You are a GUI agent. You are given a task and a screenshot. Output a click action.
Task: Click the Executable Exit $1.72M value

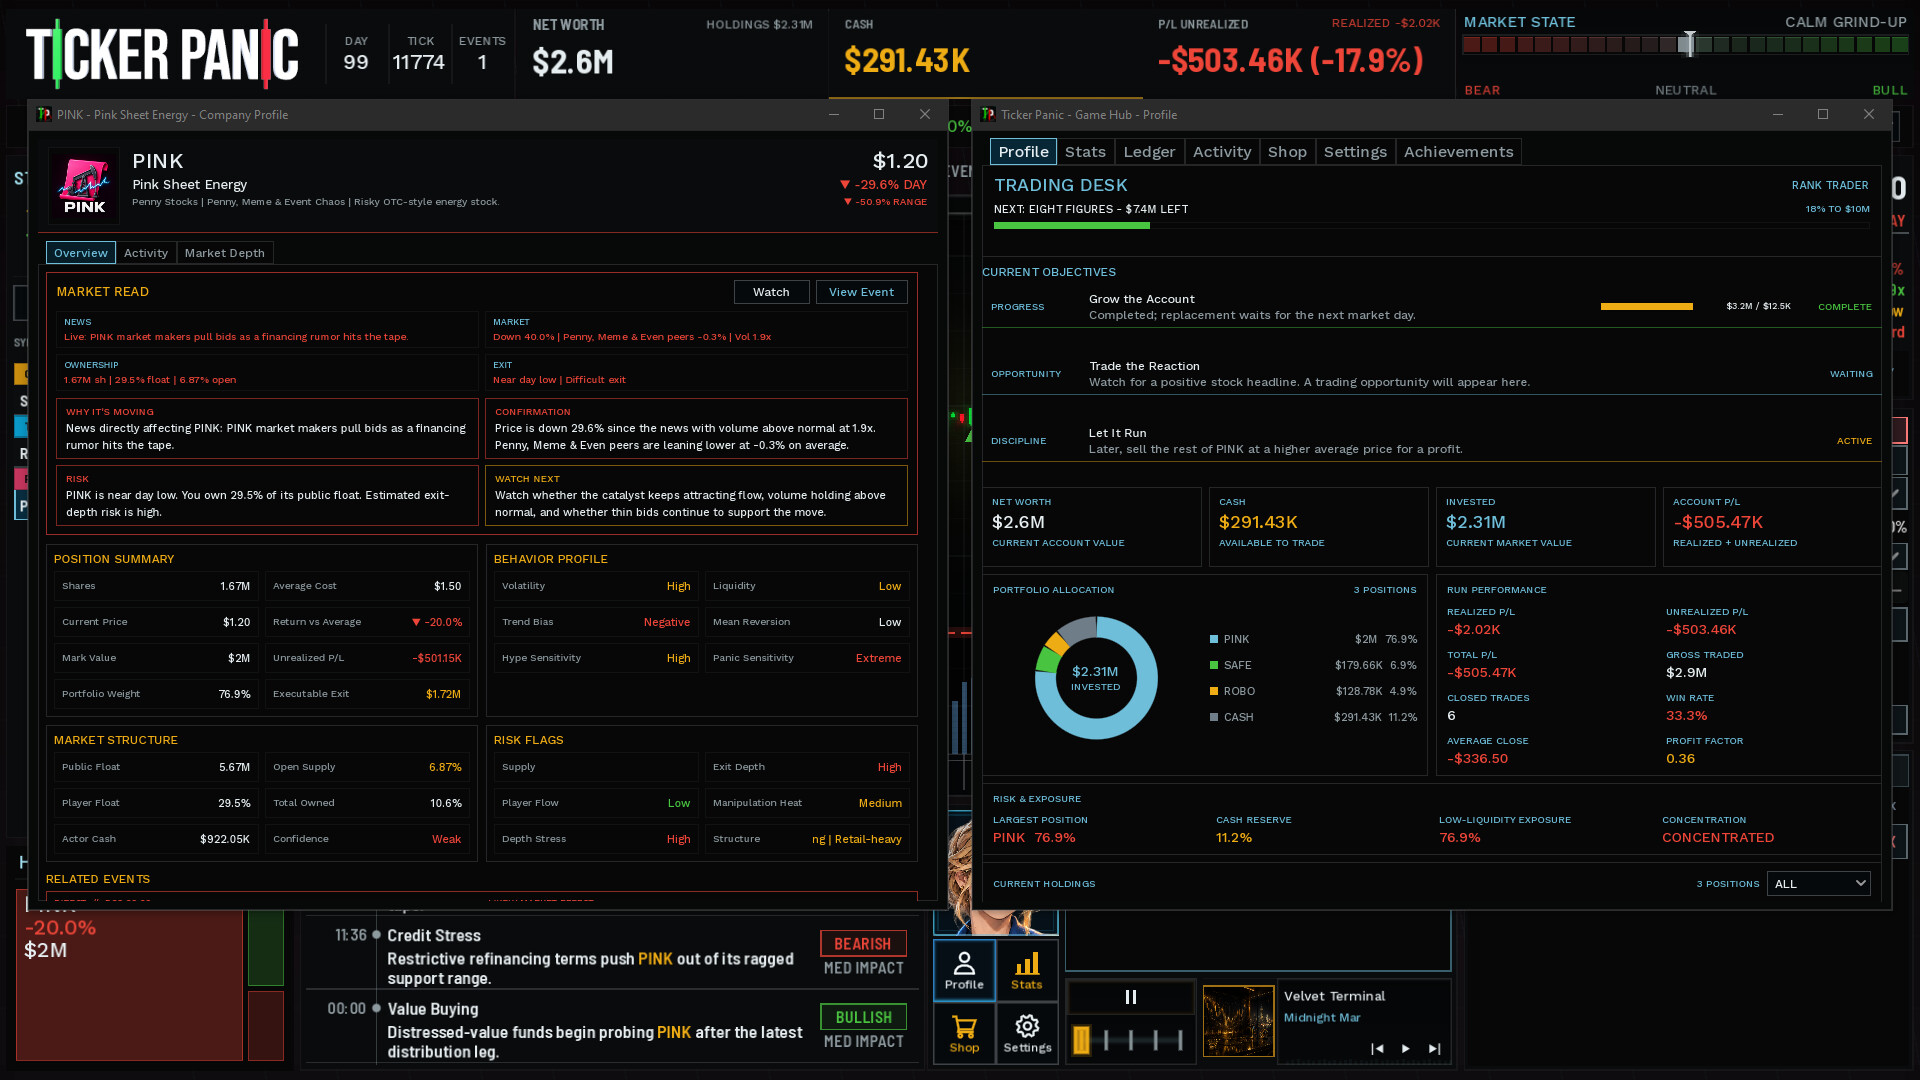(x=443, y=694)
